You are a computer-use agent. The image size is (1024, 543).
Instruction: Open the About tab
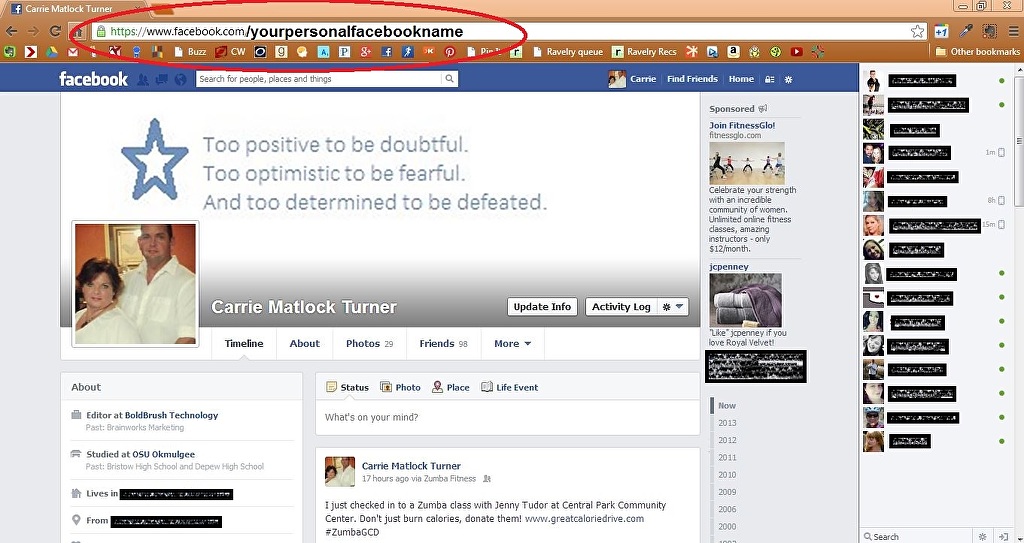coord(305,344)
